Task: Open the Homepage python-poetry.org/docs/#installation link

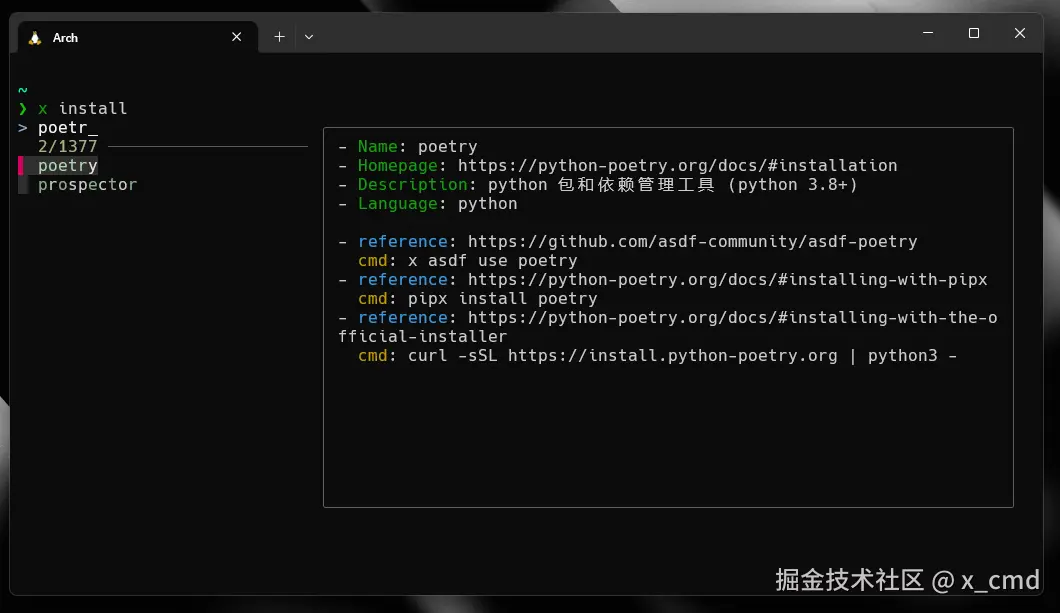Action: pyautogui.click(x=677, y=166)
